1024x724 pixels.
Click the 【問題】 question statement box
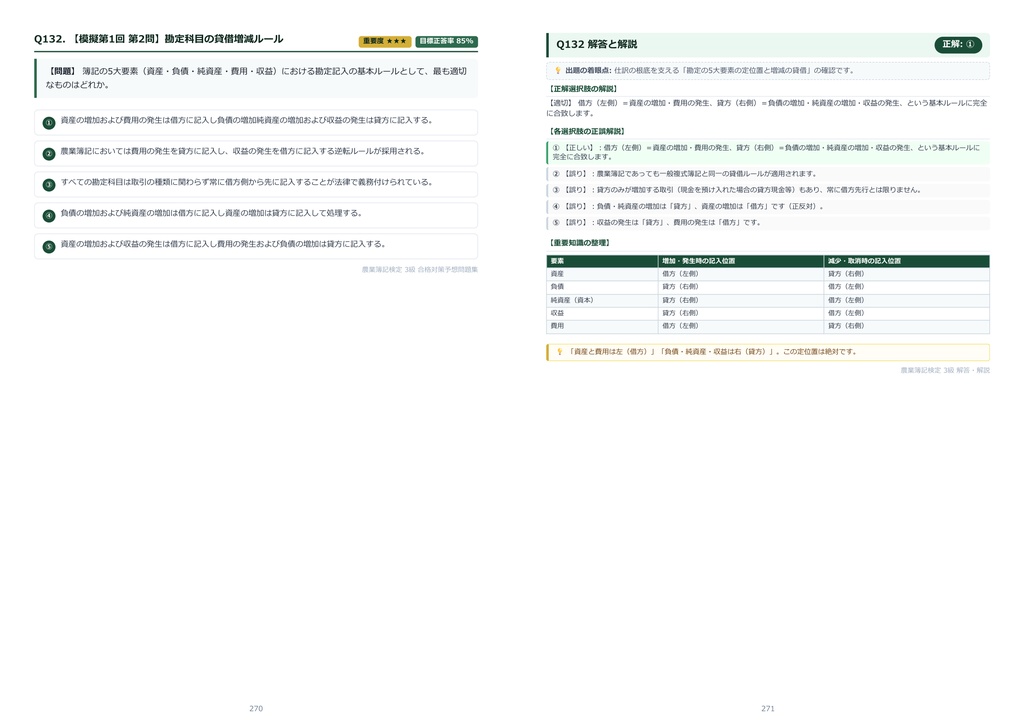pos(256,78)
